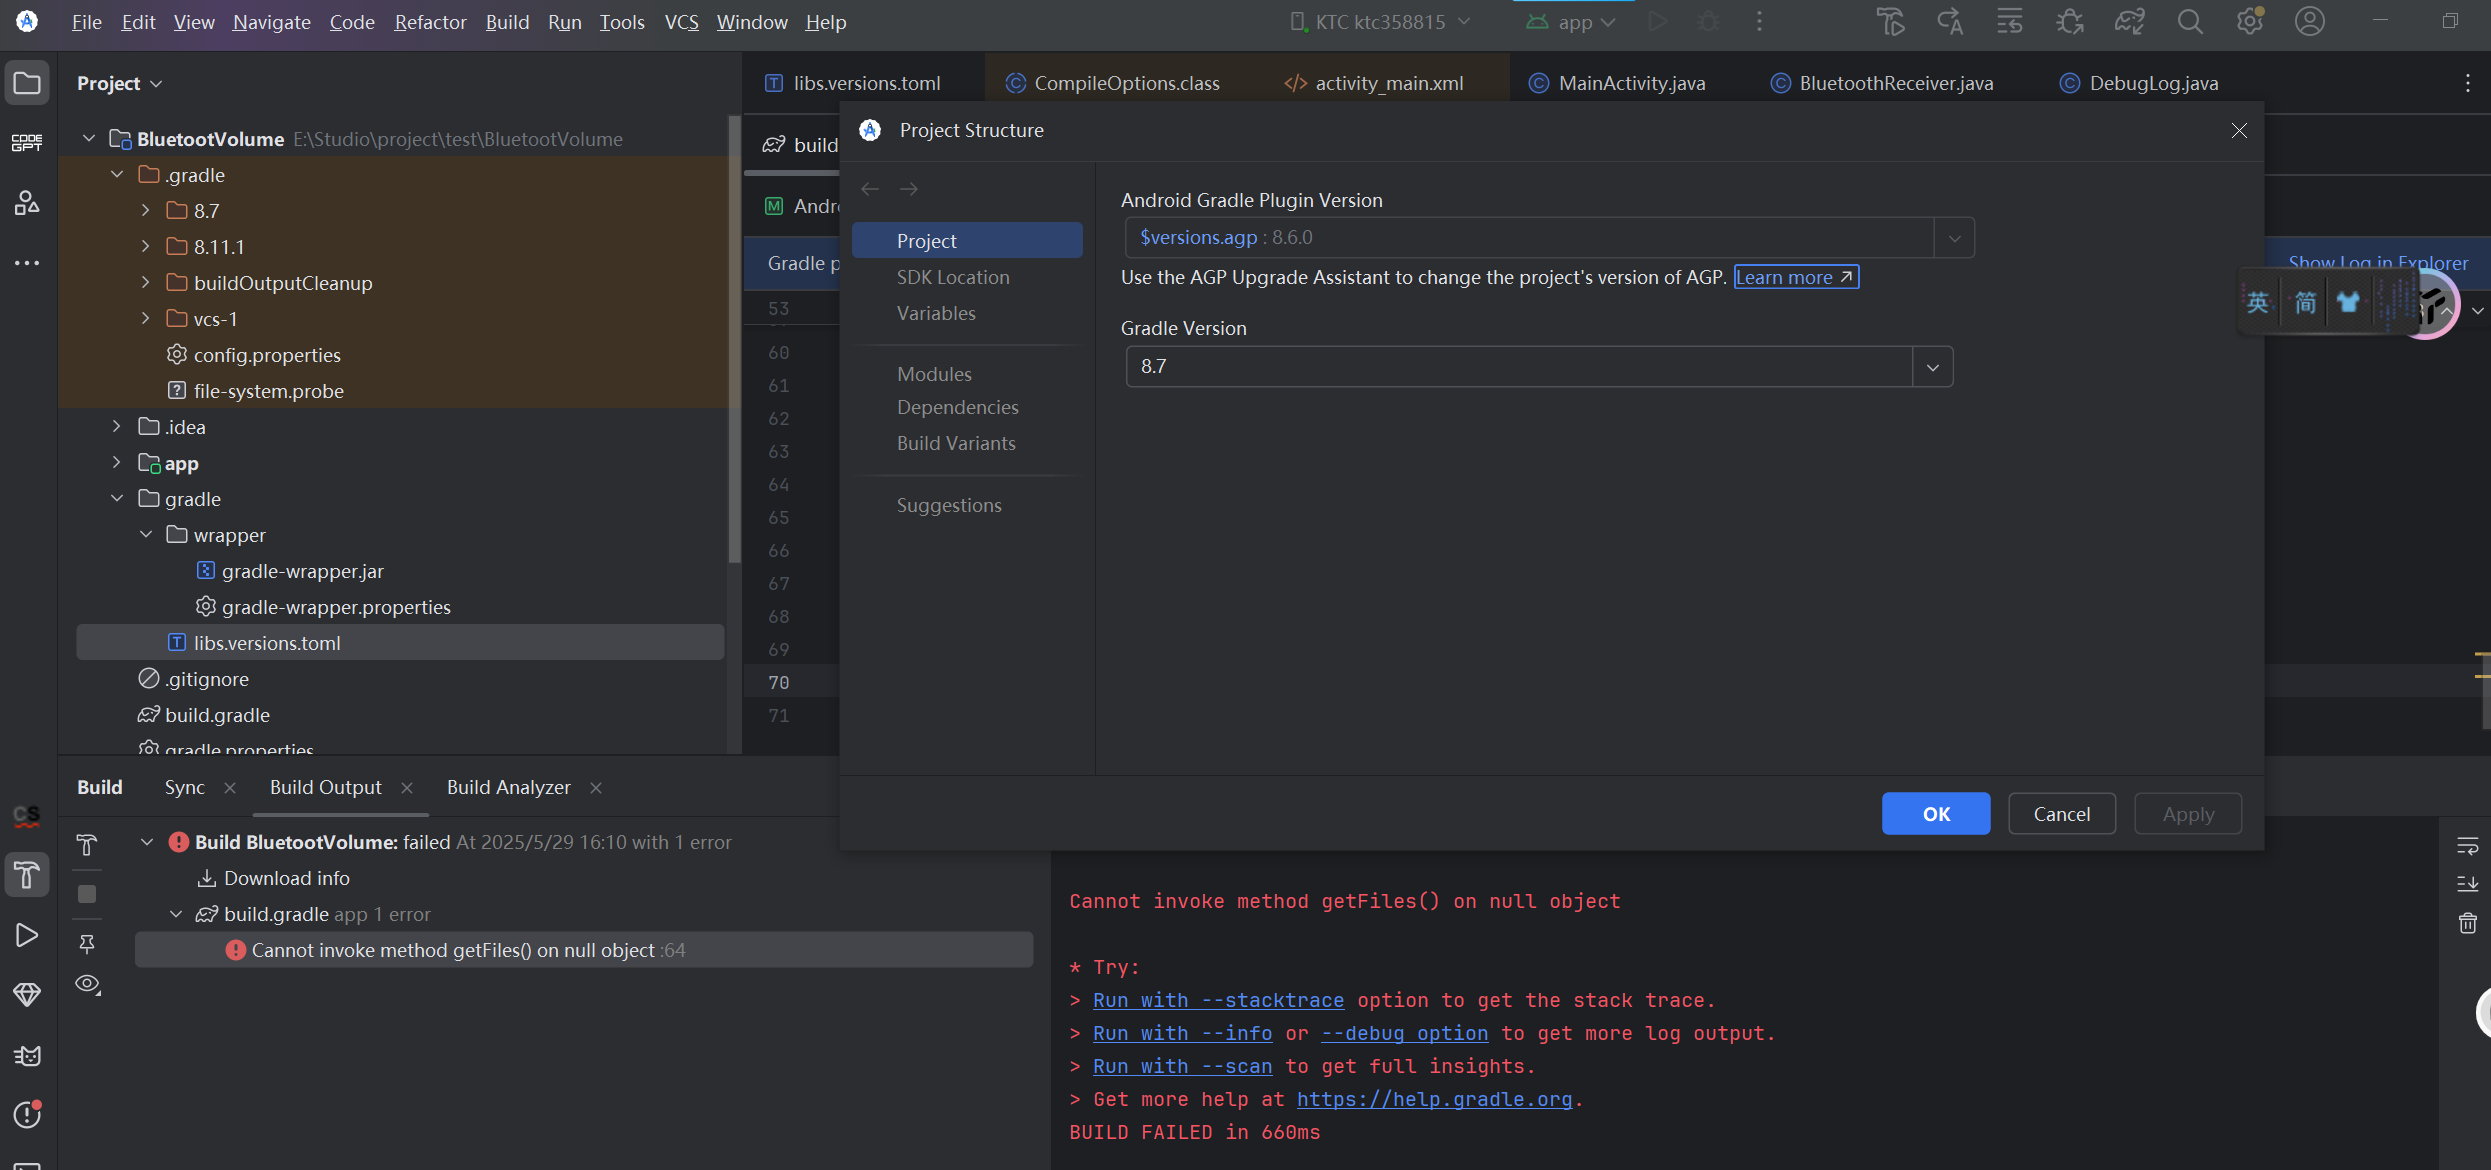Collapse the .gradle folder
Viewport: 2491px width, 1170px height.
coord(117,175)
